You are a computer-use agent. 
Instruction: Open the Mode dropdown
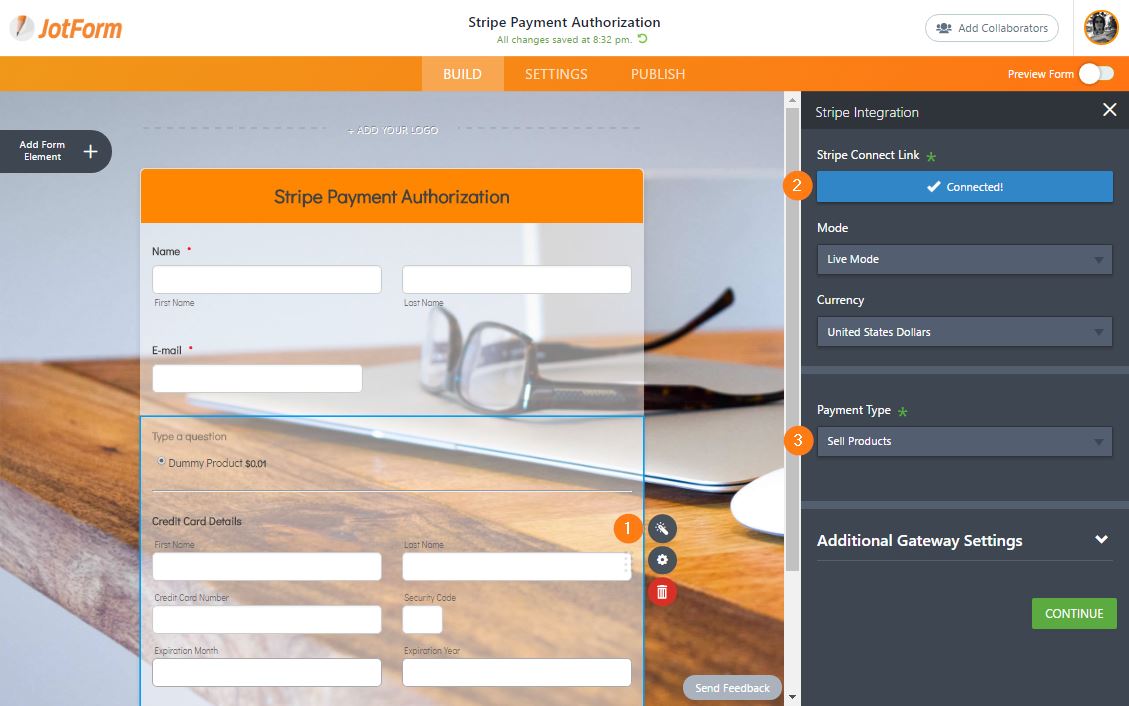964,259
